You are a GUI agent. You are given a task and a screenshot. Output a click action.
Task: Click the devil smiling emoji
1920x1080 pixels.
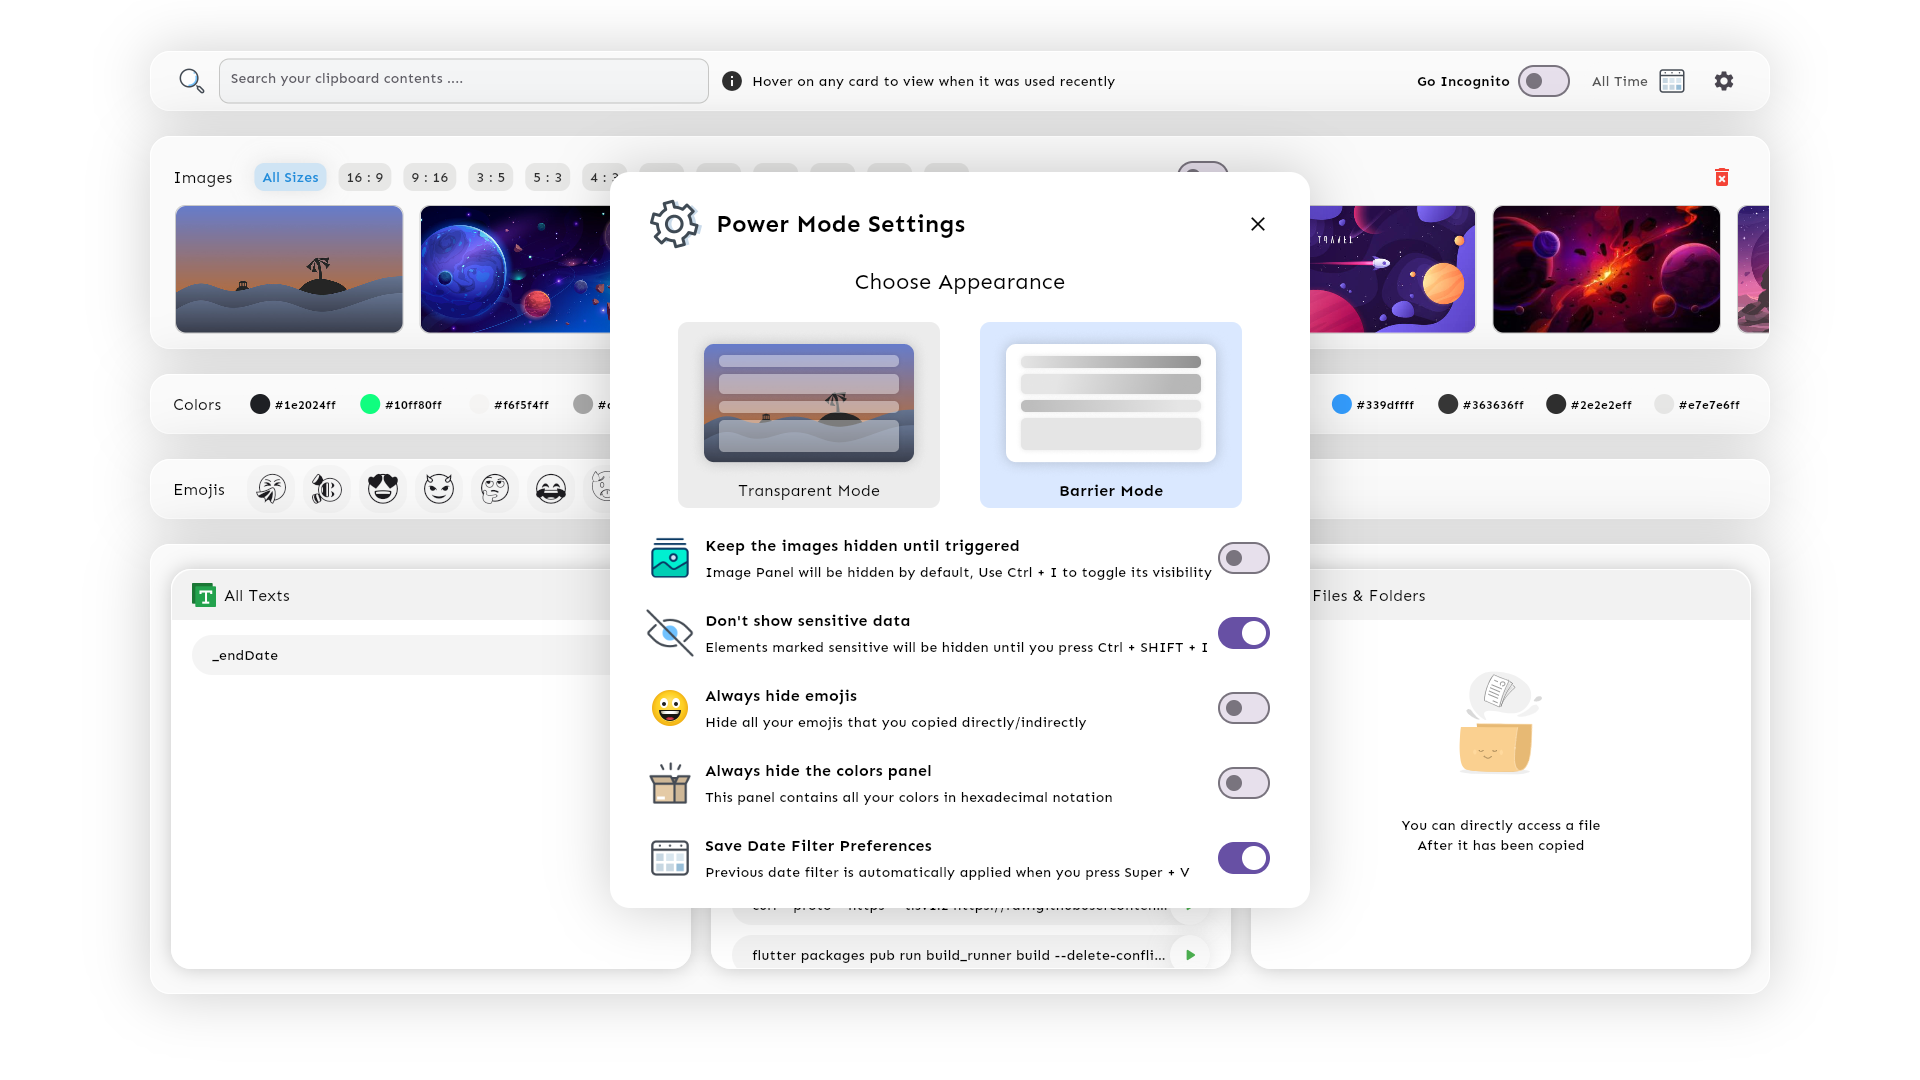tap(439, 489)
